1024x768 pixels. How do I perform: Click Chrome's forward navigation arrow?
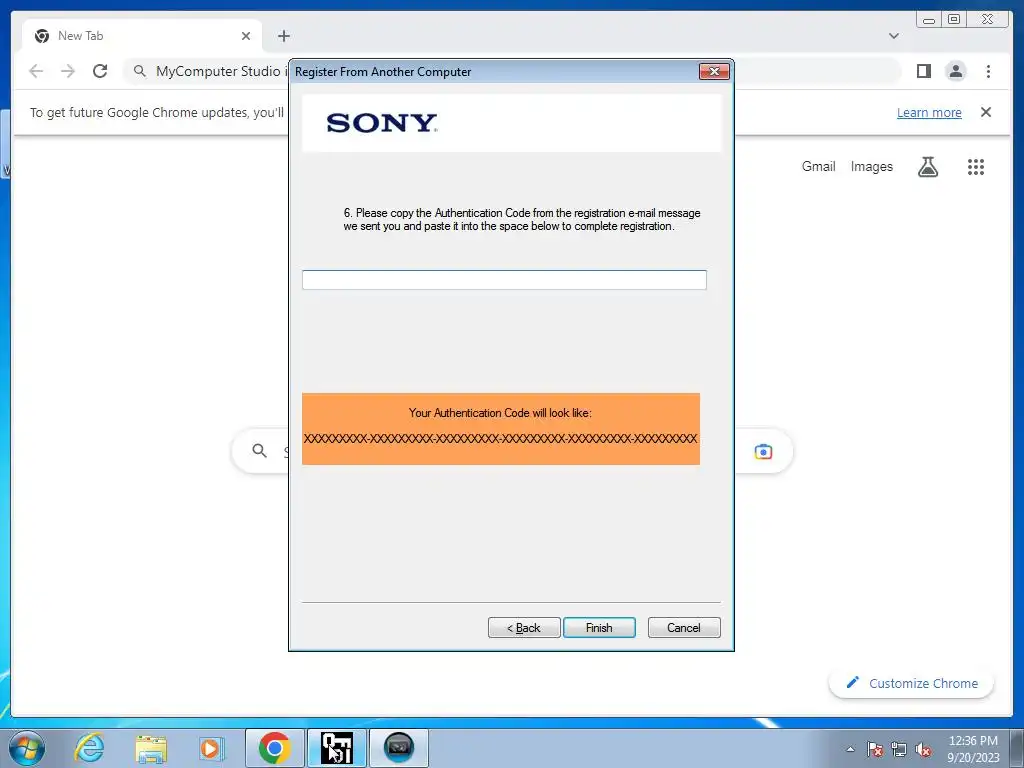click(68, 71)
